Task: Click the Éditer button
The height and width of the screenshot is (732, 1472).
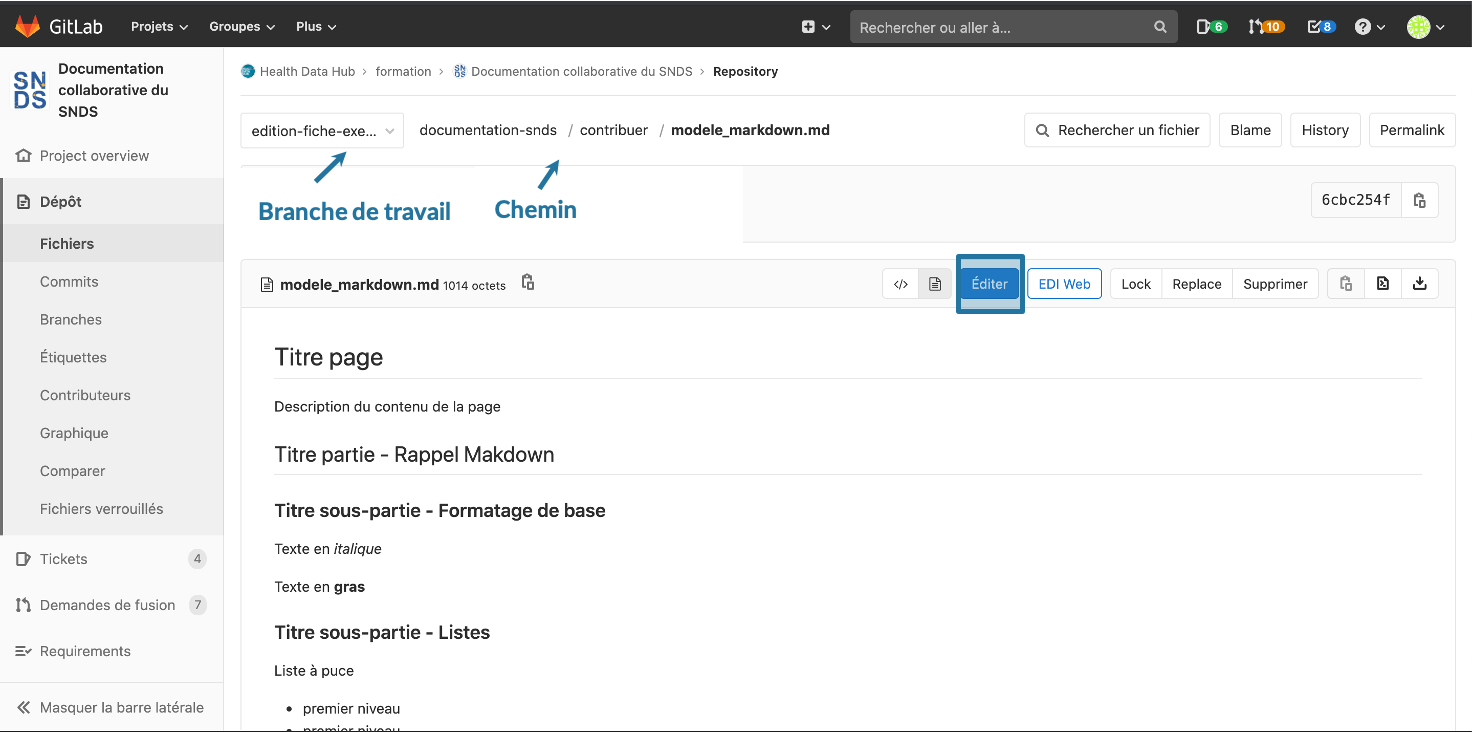Action: tap(989, 284)
